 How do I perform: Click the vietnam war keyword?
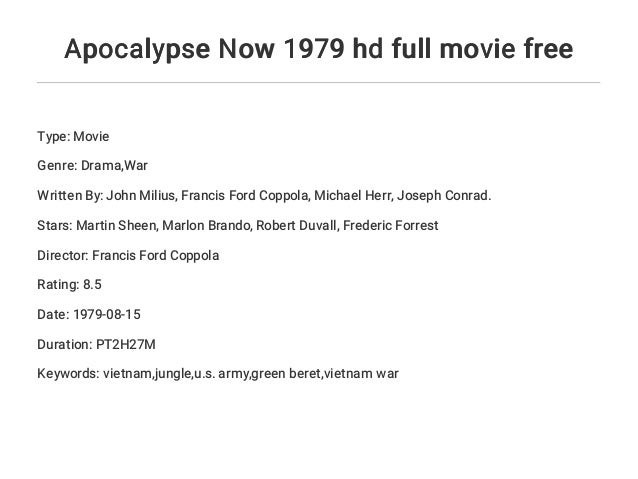[x=361, y=374]
